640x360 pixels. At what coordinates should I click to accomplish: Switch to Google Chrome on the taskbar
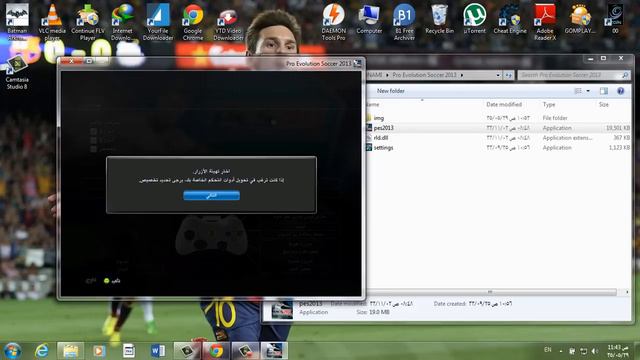(x=216, y=351)
